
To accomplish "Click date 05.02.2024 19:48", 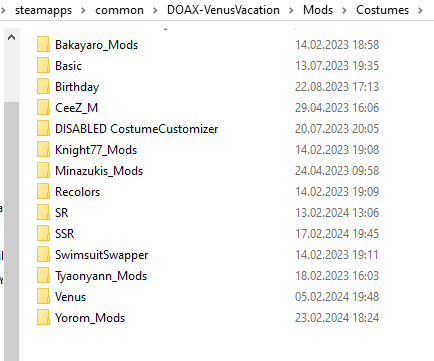I will click(x=337, y=297).
